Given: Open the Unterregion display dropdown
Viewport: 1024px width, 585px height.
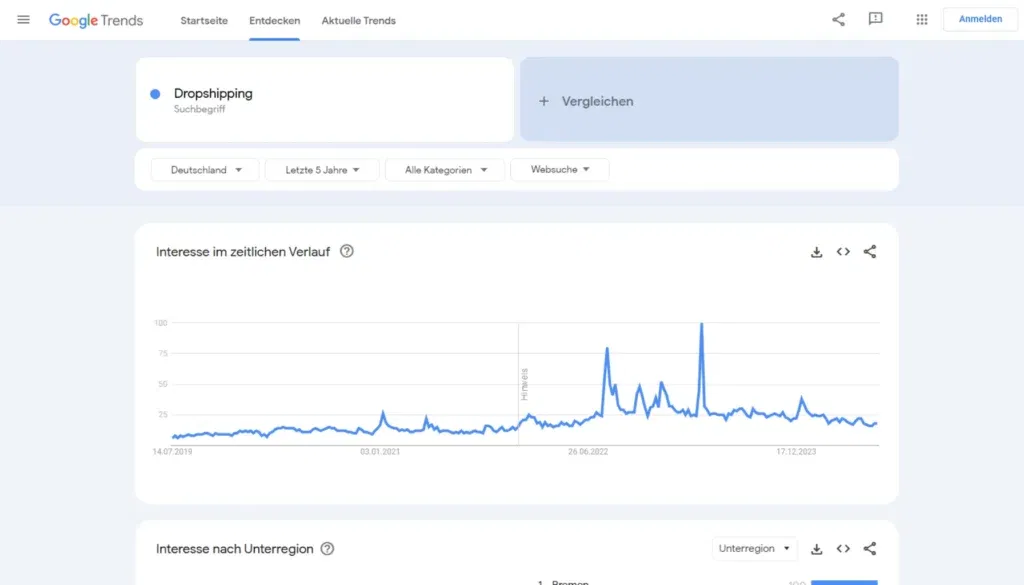Looking at the screenshot, I should [755, 548].
